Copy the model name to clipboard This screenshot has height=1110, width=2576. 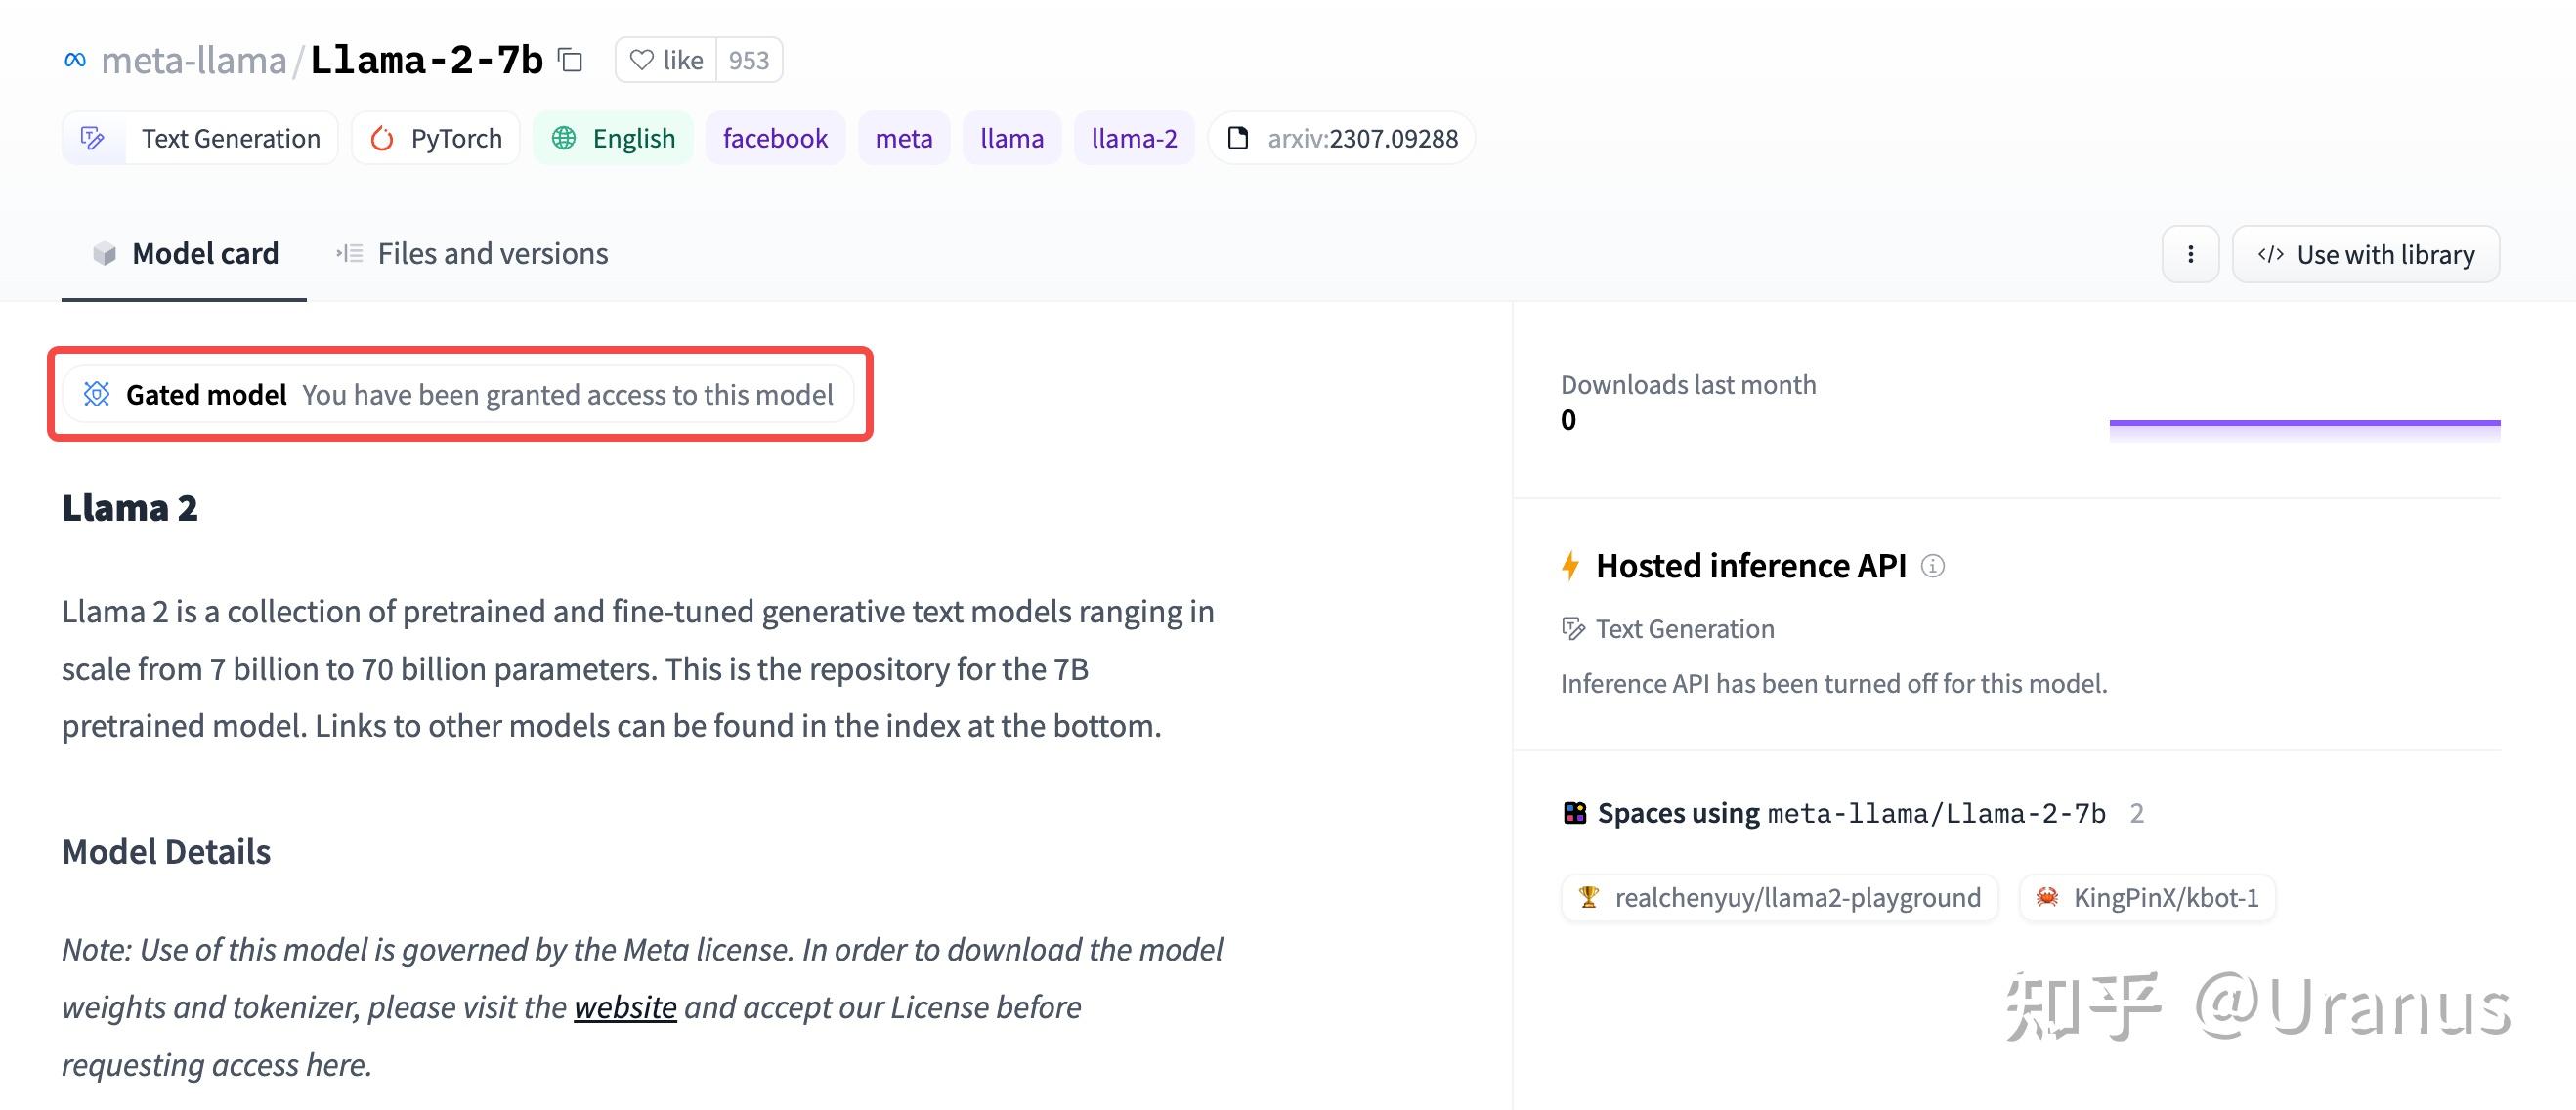(570, 60)
